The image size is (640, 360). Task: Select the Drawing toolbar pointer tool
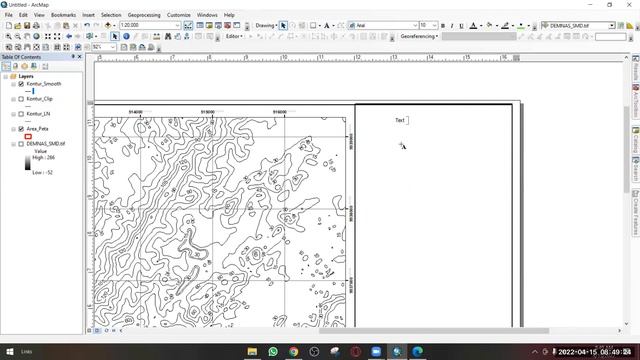click(283, 26)
